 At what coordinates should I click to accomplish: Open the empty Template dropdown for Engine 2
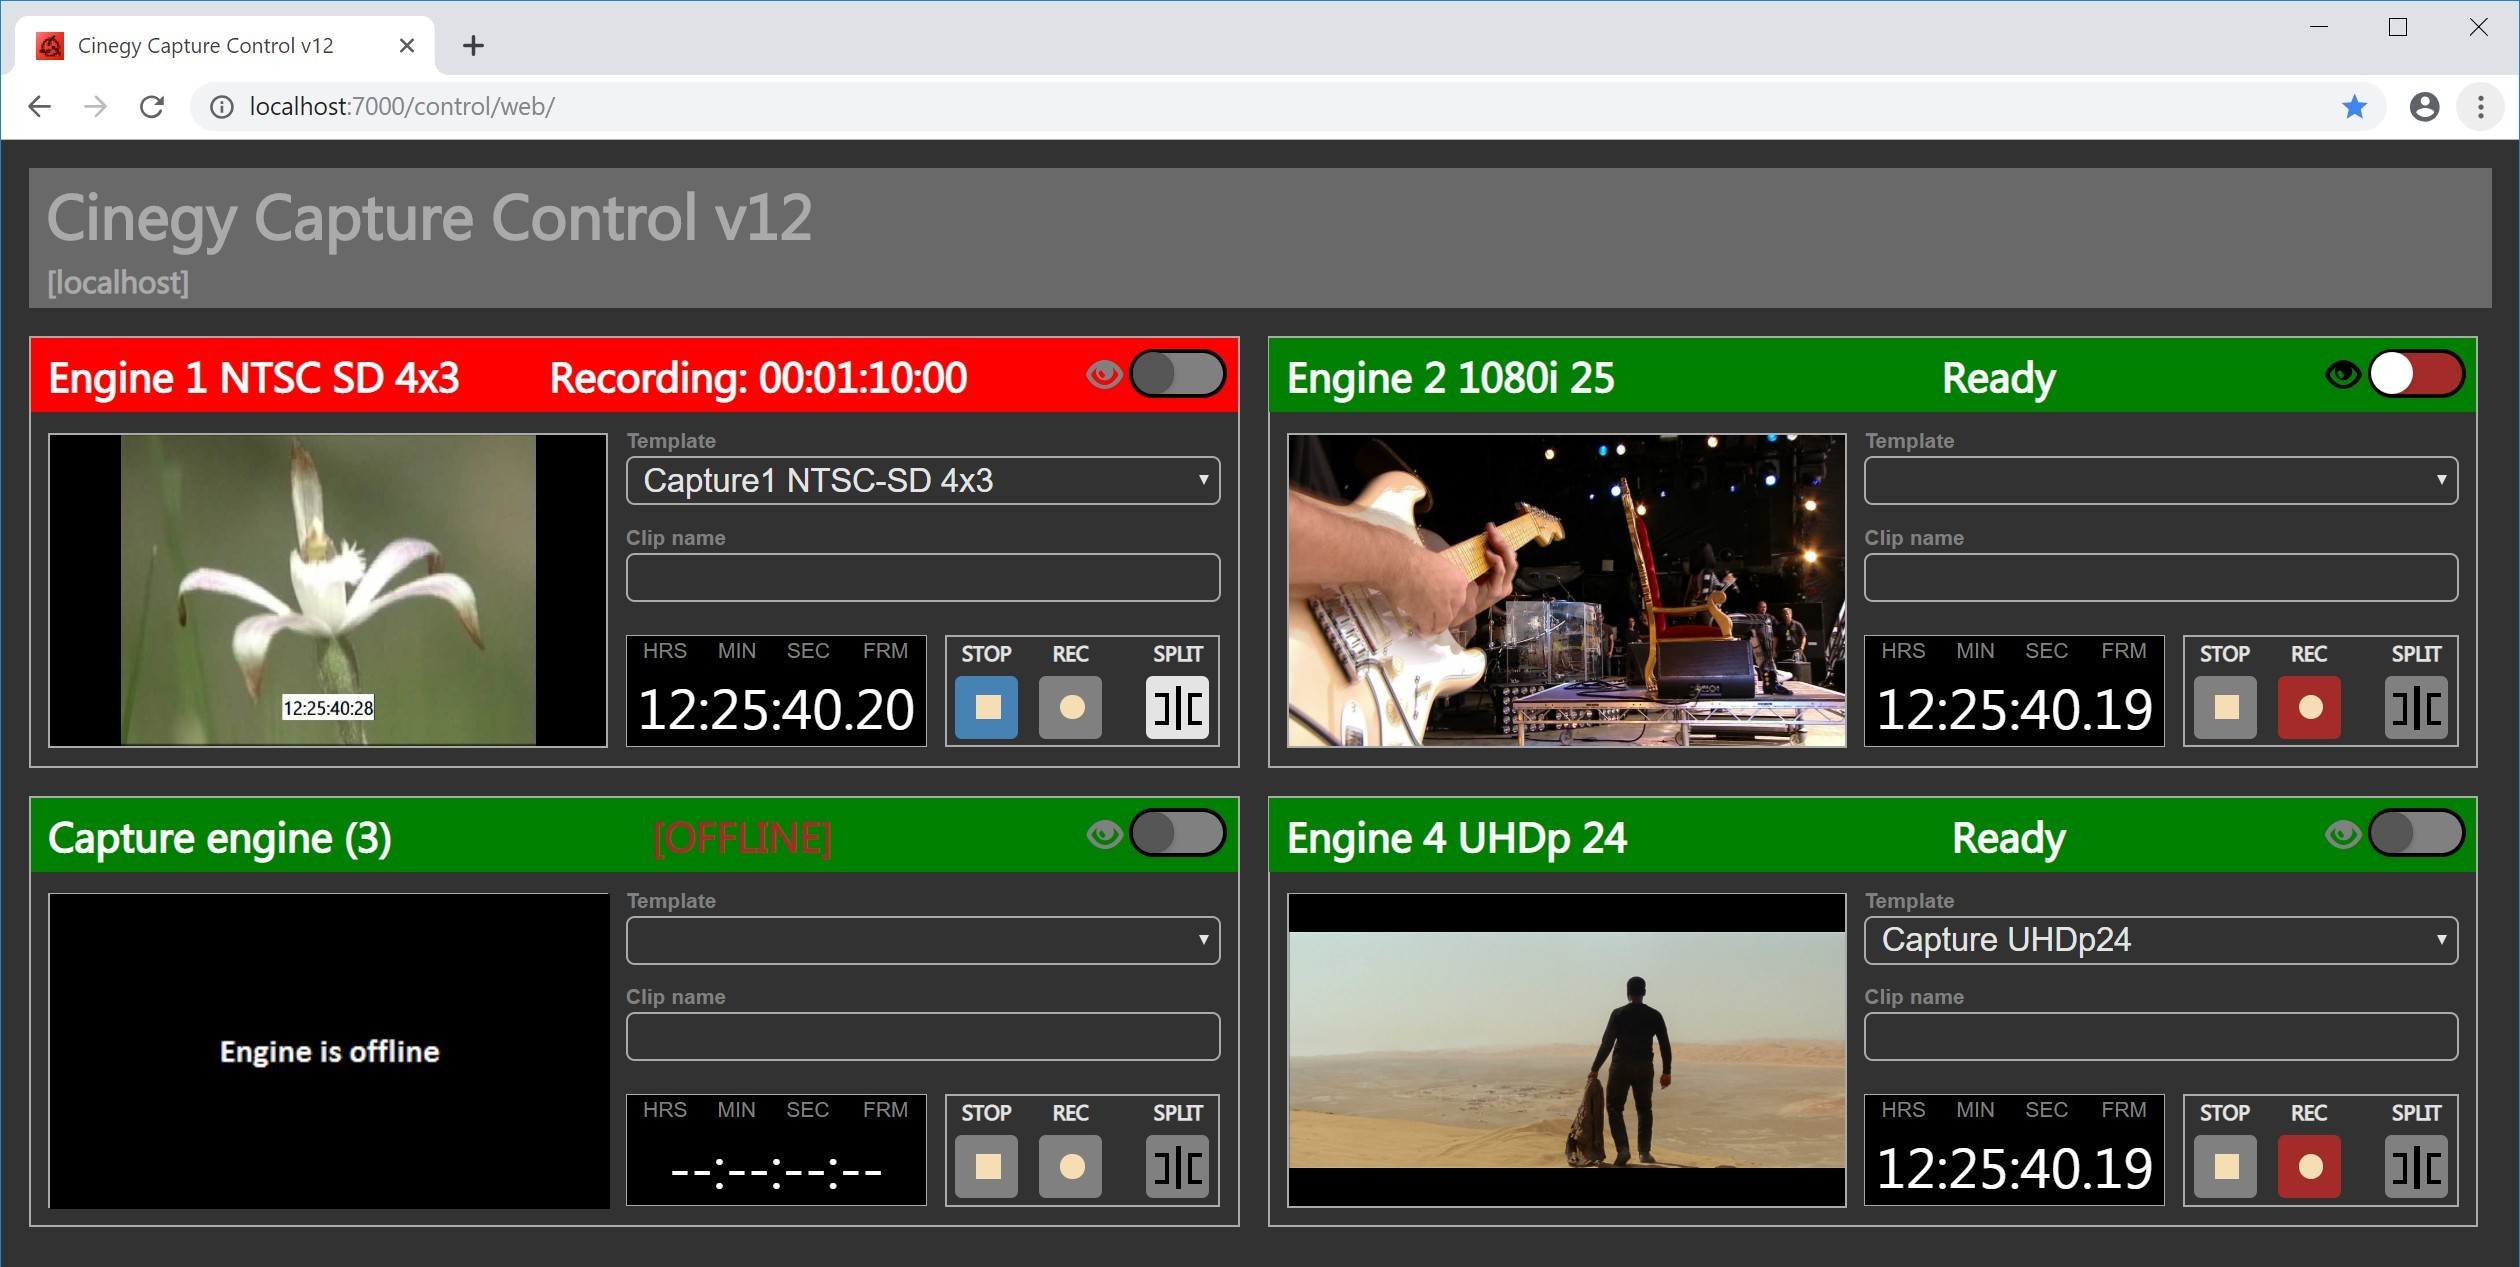click(2160, 481)
